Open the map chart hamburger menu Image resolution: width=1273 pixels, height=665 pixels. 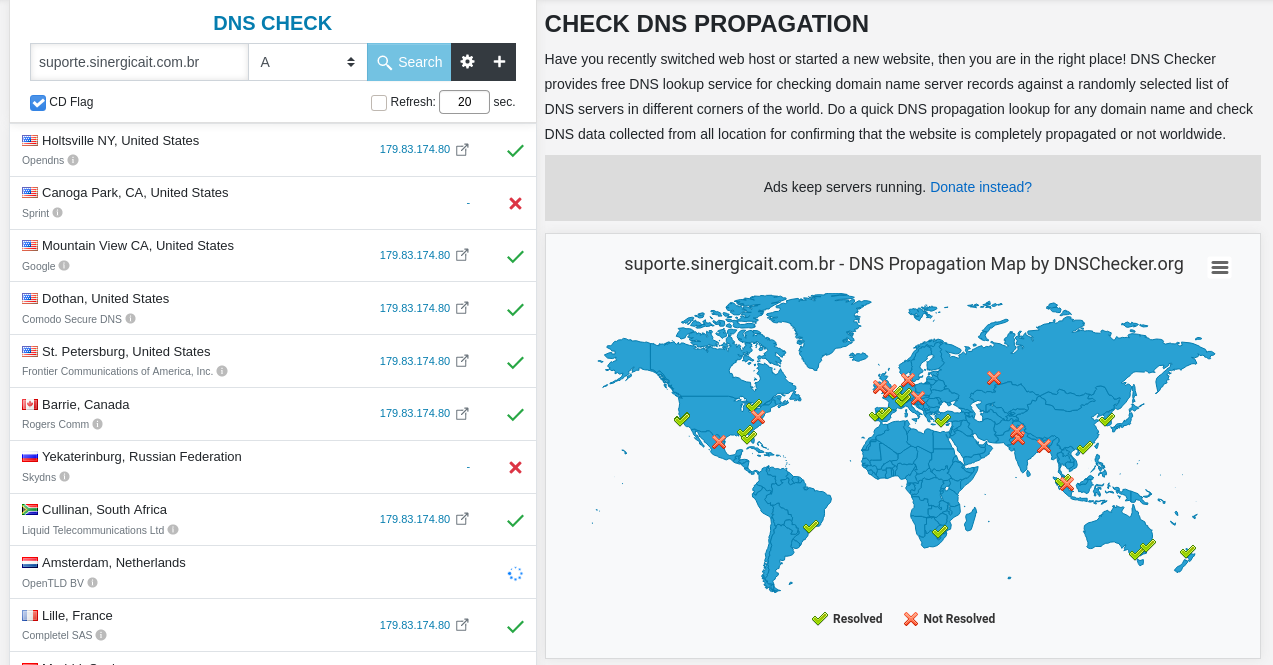[1219, 267]
